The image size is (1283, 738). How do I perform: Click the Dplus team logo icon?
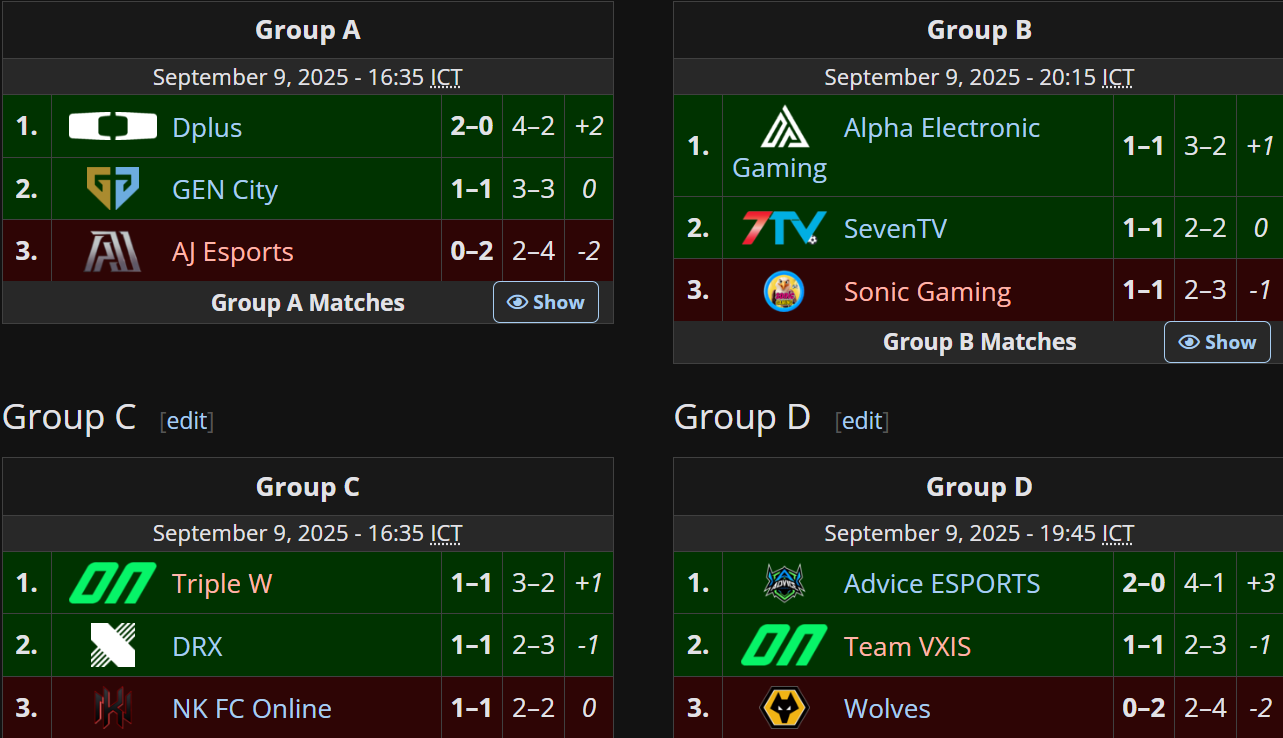112,127
